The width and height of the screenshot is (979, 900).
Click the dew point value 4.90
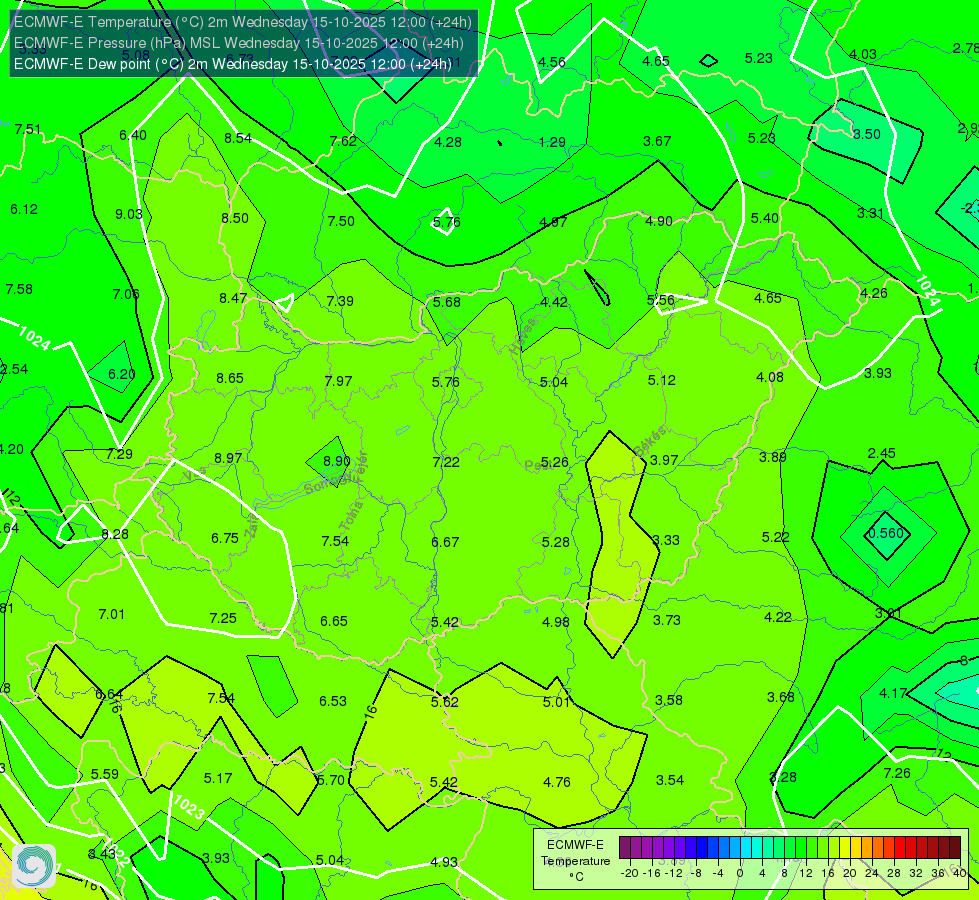click(659, 221)
